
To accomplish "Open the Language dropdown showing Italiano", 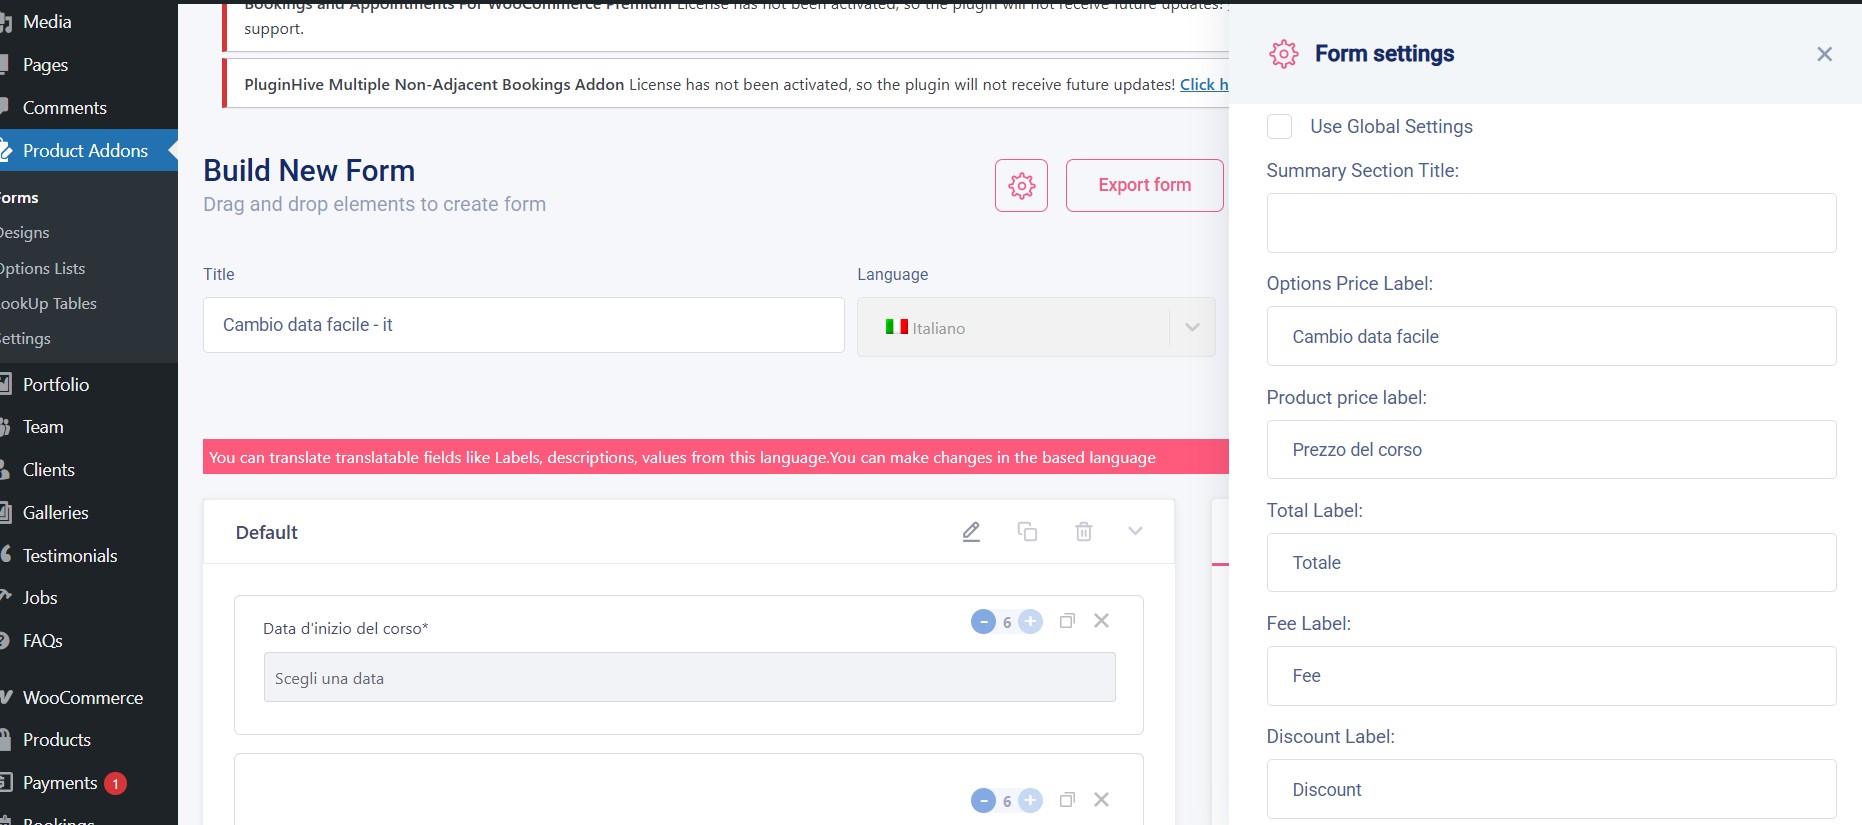I will coord(1036,327).
